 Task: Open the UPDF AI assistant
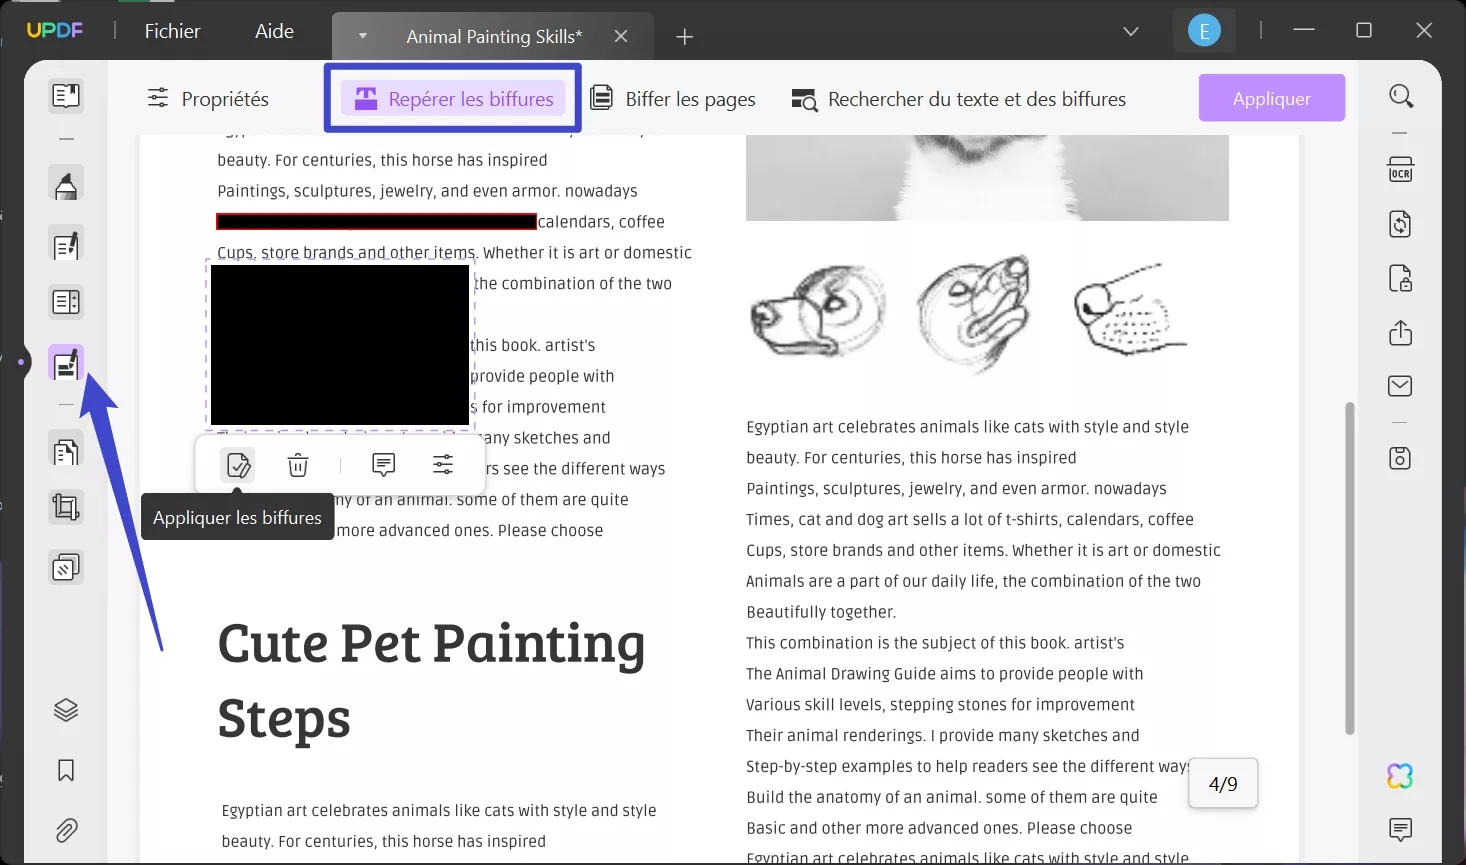1401,776
